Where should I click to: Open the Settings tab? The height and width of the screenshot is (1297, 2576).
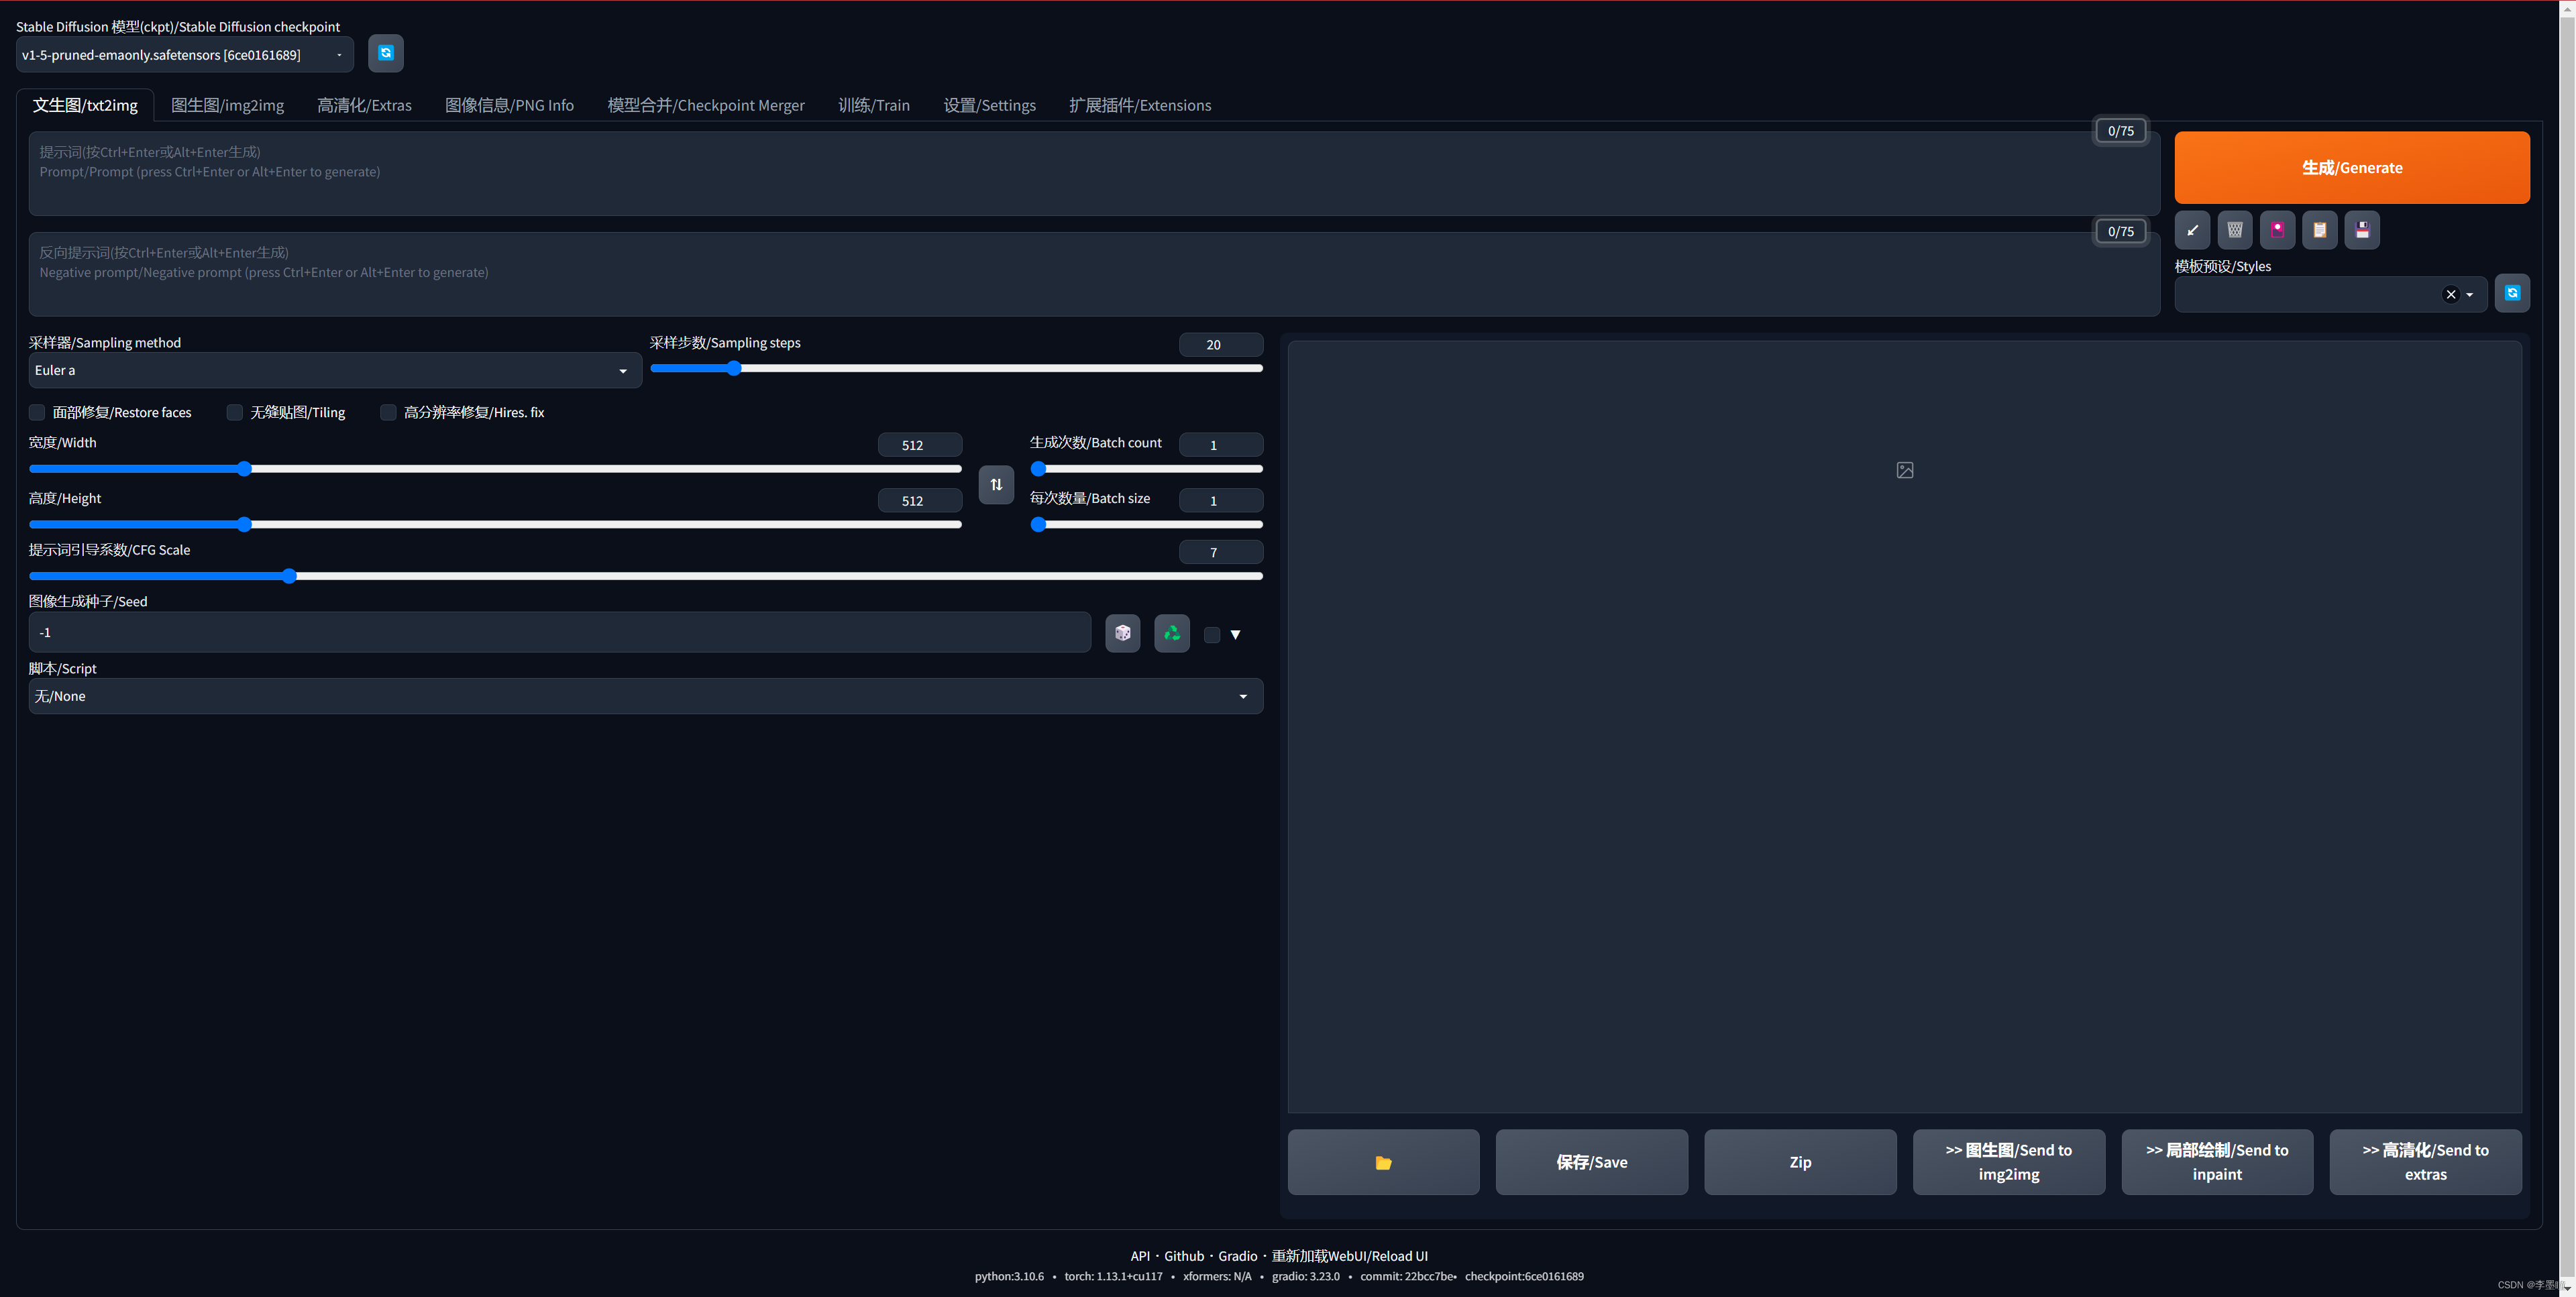[989, 104]
